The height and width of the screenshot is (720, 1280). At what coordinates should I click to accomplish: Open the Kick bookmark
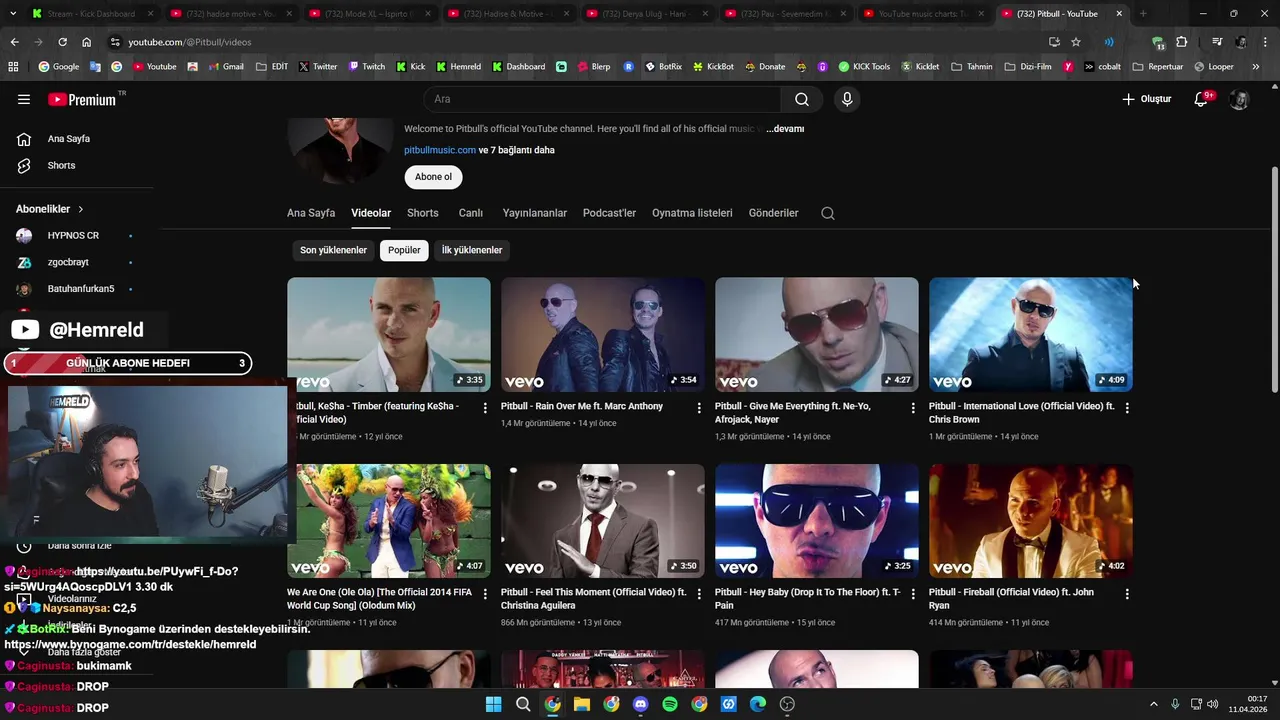tap(411, 67)
